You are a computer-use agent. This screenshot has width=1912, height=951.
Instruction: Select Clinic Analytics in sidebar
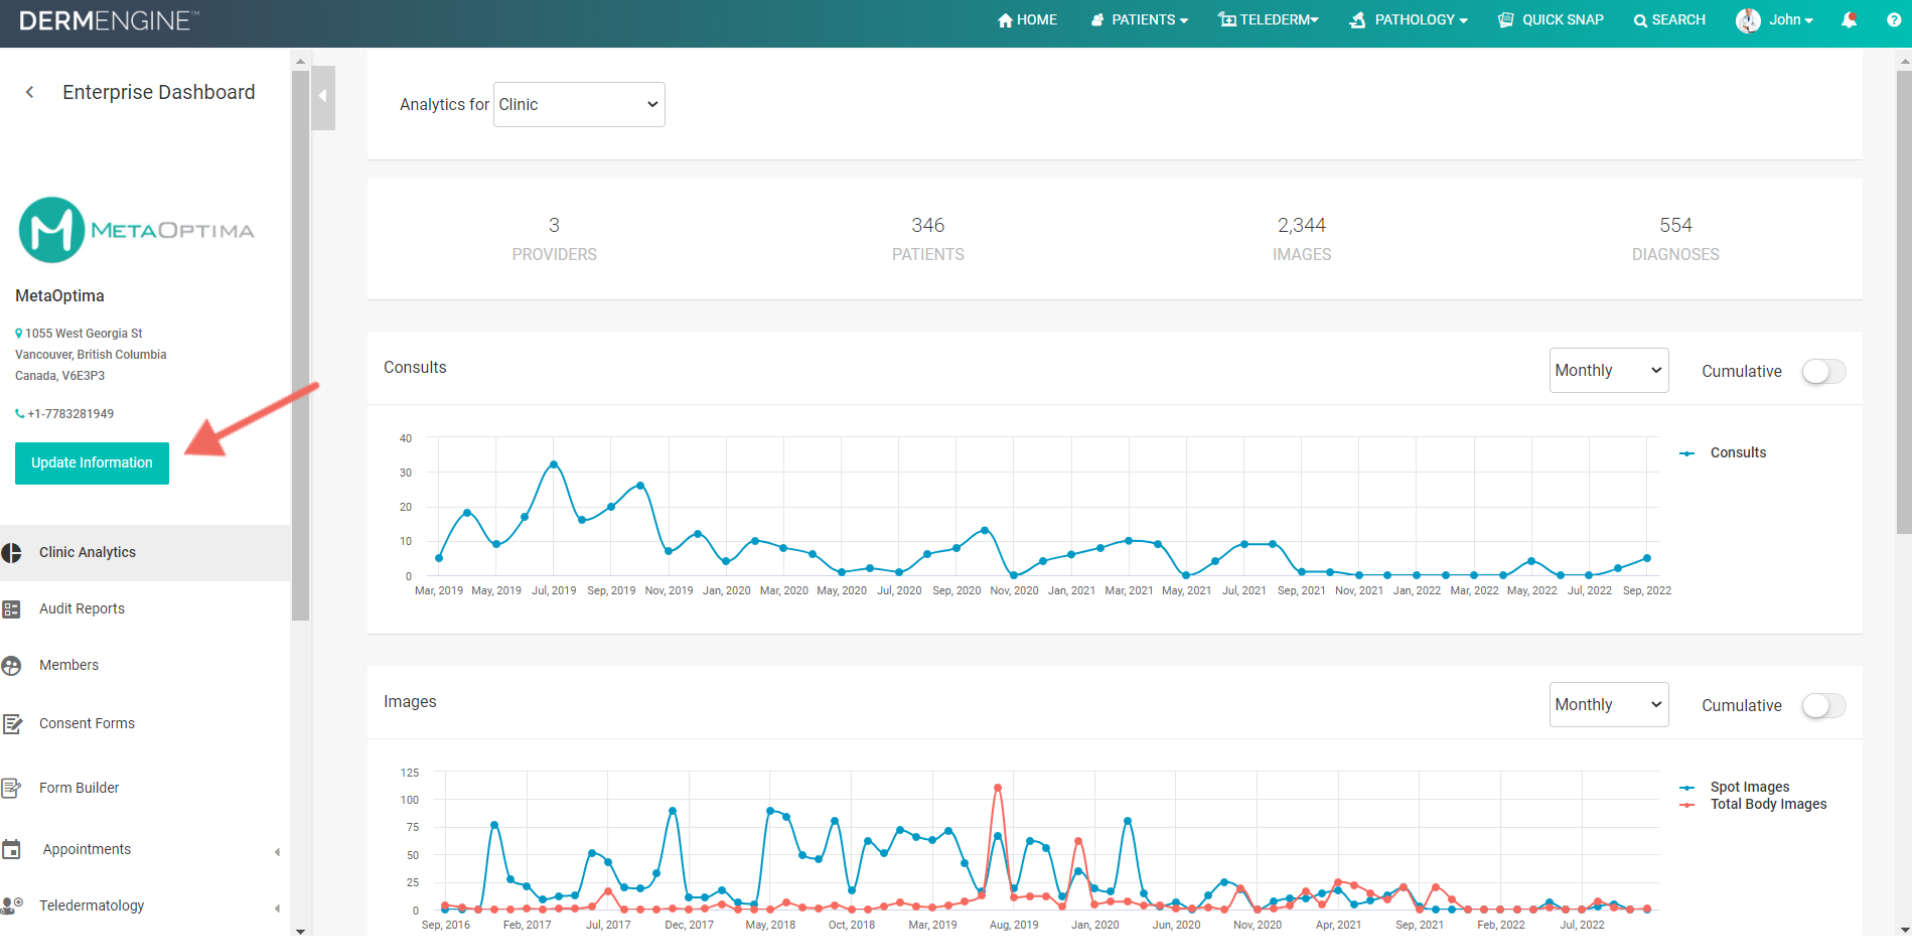(145, 553)
